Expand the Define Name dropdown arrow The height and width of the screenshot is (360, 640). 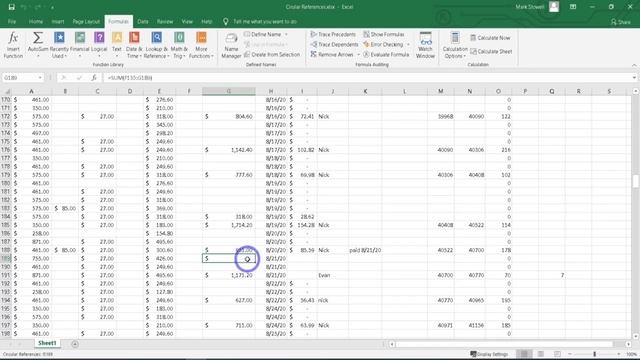pos(286,34)
